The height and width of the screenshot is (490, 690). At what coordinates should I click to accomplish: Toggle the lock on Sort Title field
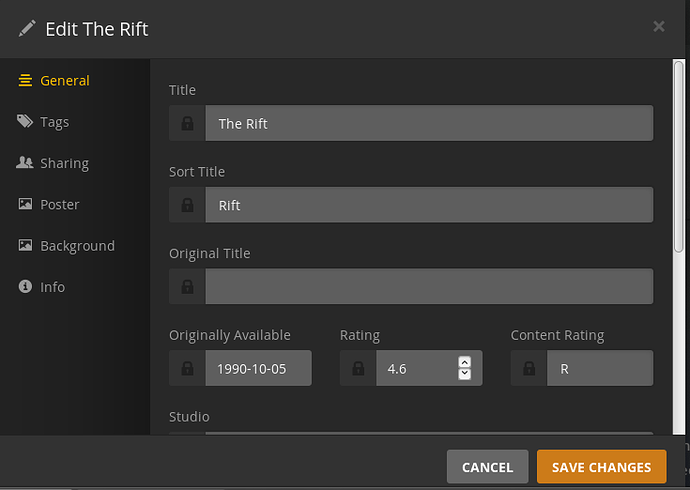point(187,205)
